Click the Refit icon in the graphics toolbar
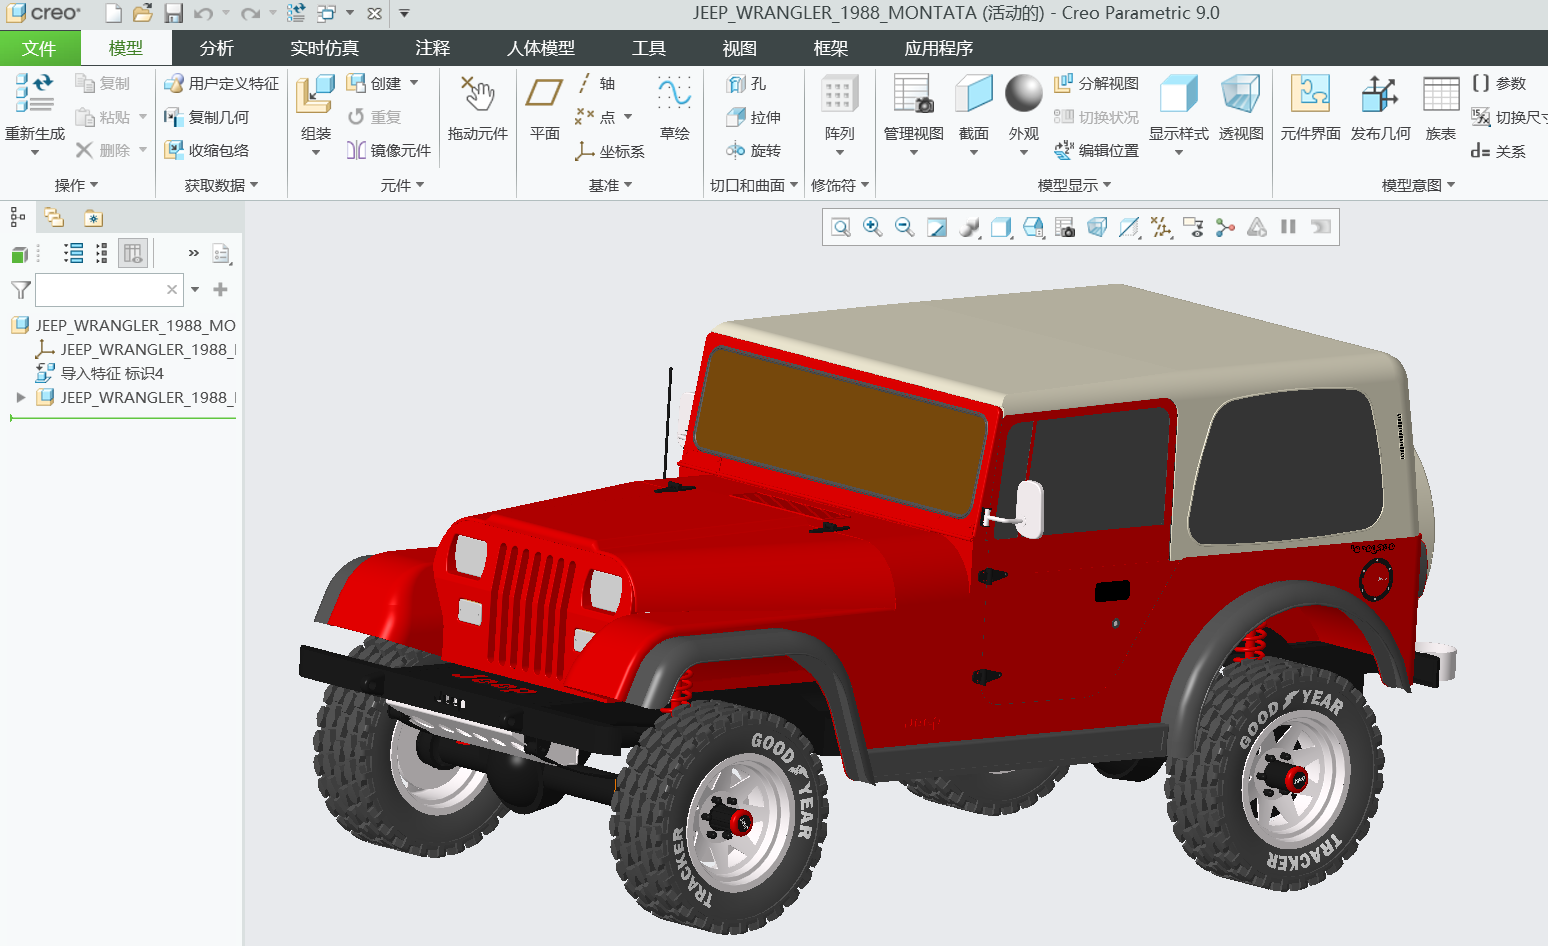 pos(841,227)
